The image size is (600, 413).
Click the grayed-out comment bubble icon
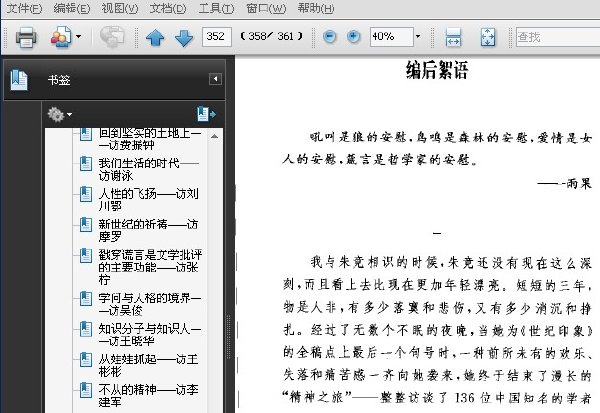tap(112, 37)
